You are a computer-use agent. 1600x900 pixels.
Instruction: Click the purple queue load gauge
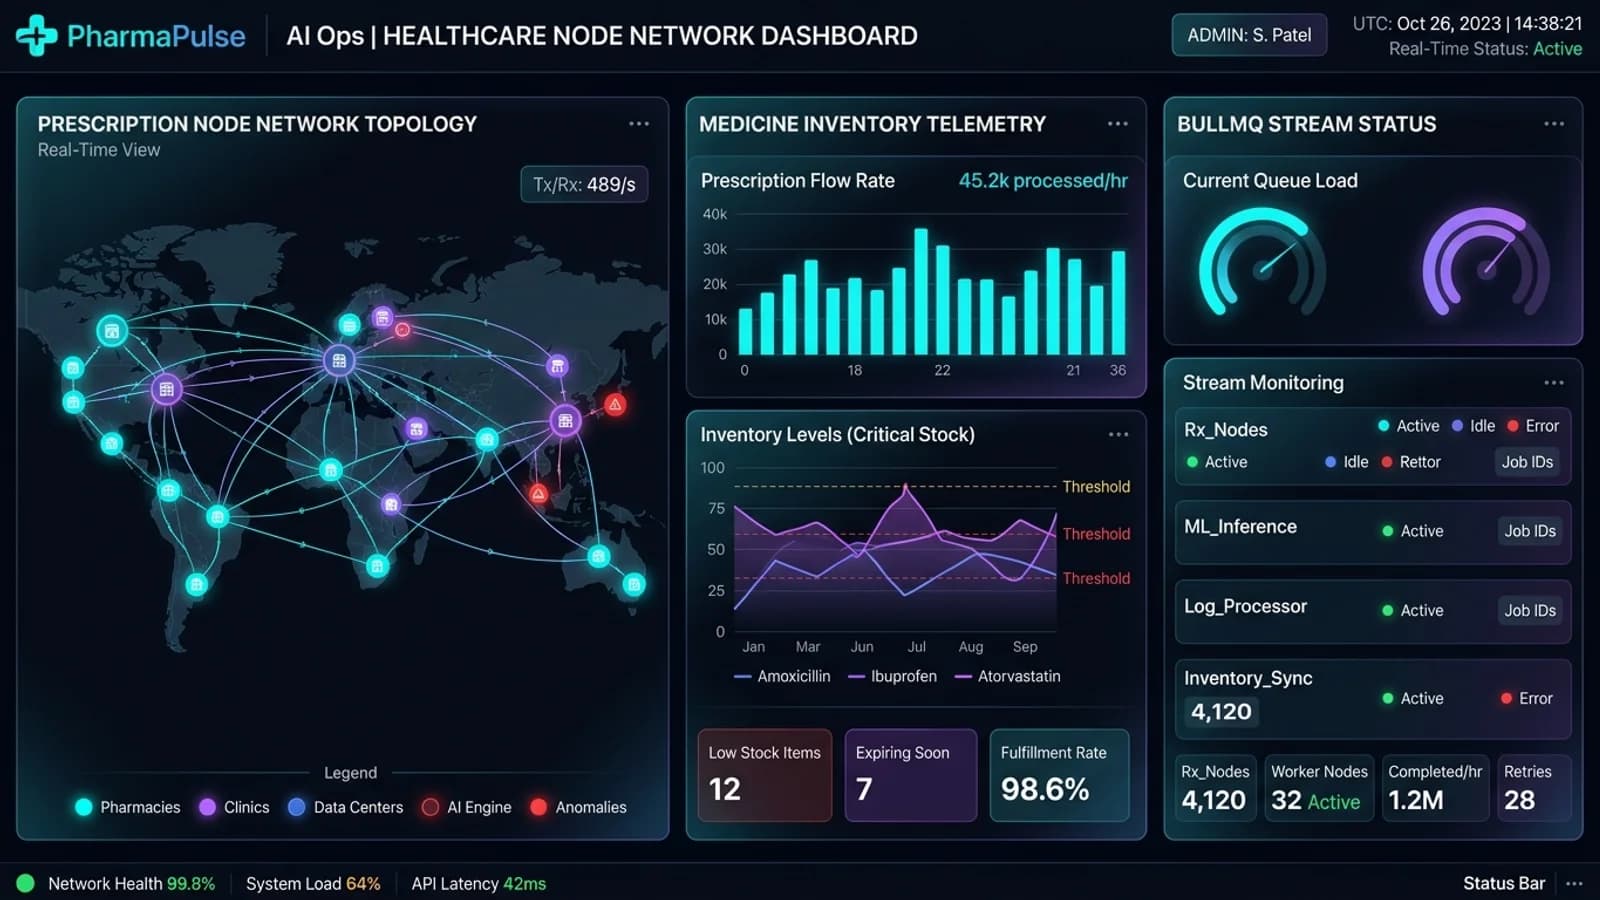click(x=1485, y=262)
